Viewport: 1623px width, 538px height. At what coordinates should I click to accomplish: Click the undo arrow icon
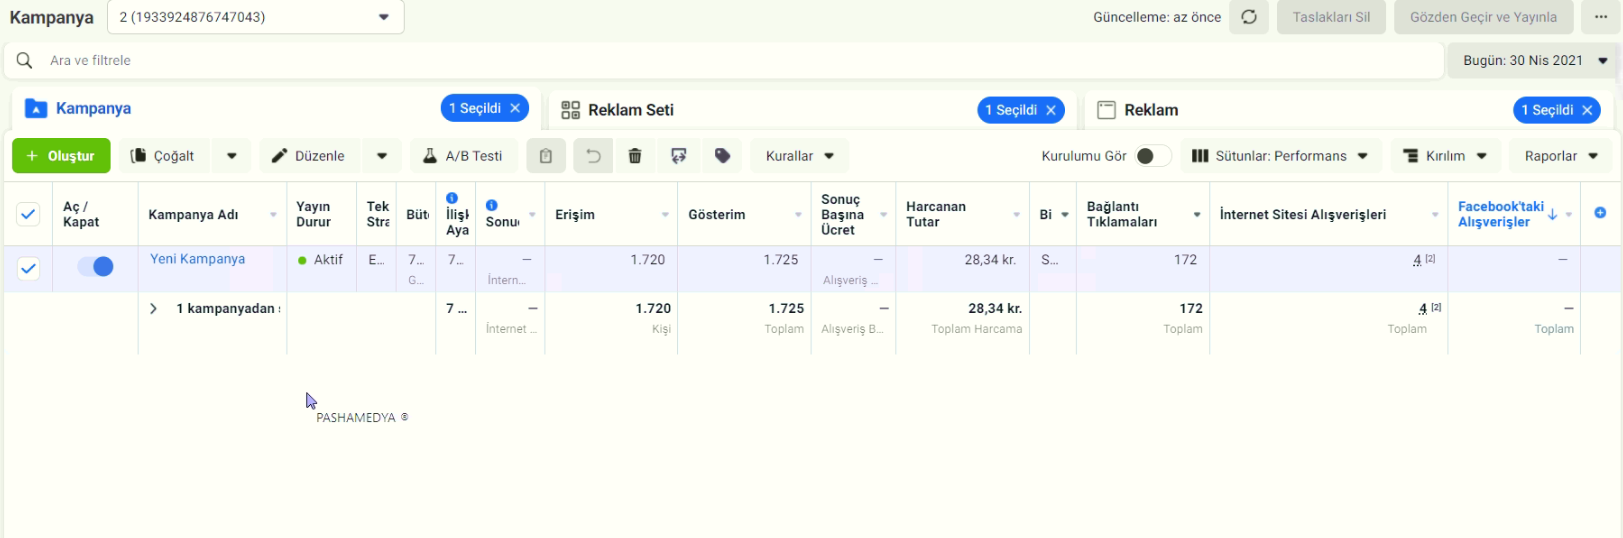pyautogui.click(x=593, y=156)
